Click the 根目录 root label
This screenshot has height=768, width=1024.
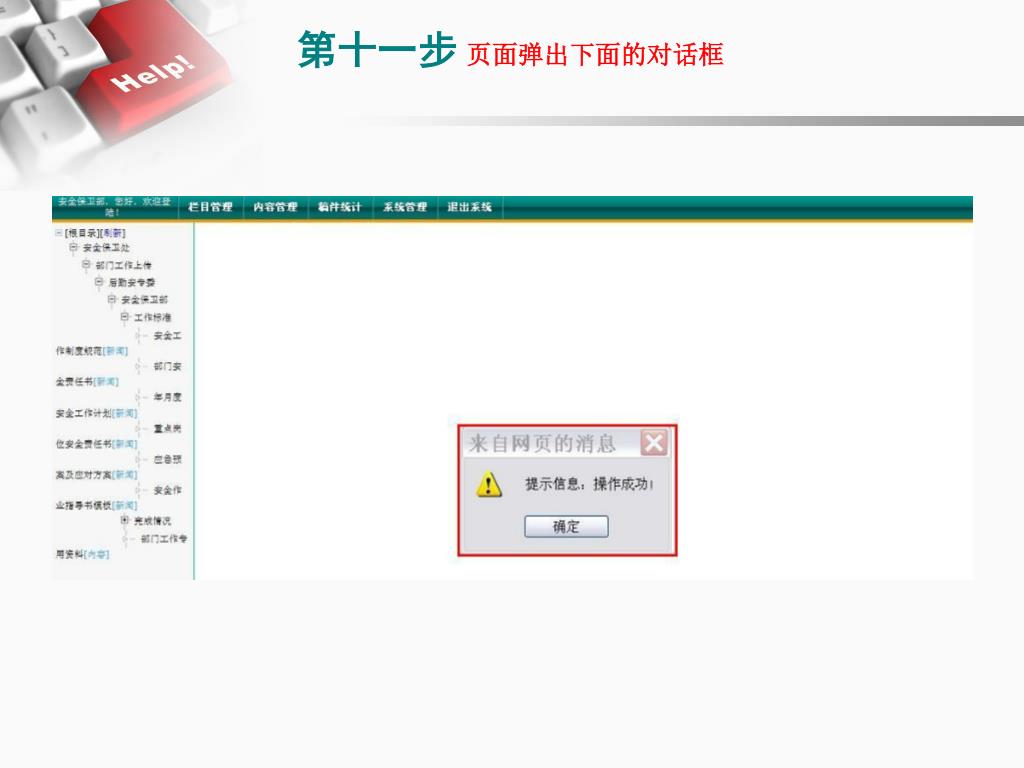82,233
